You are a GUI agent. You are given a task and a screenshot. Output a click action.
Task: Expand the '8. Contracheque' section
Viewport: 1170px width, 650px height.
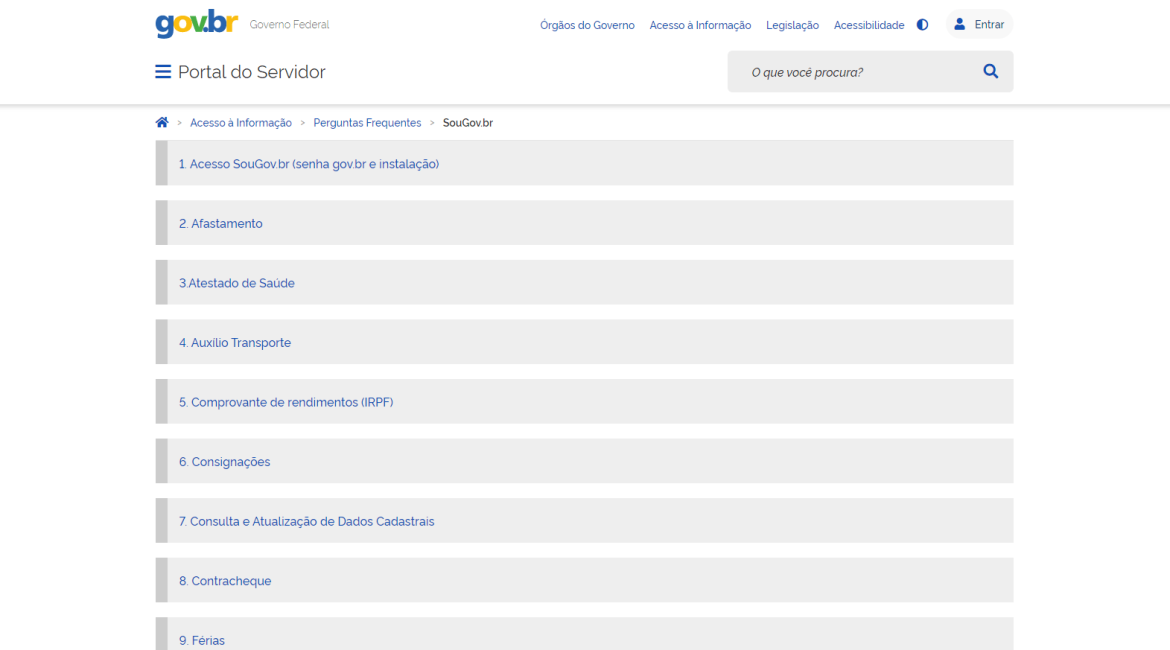click(225, 581)
